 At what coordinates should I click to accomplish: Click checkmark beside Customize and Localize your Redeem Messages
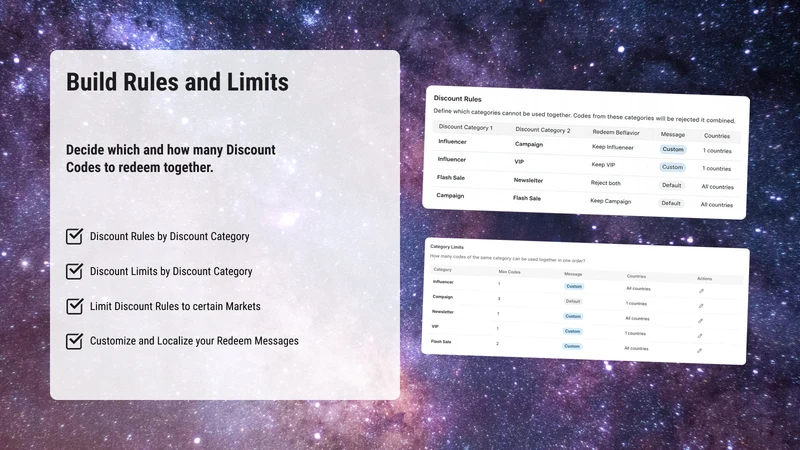pyautogui.click(x=74, y=341)
